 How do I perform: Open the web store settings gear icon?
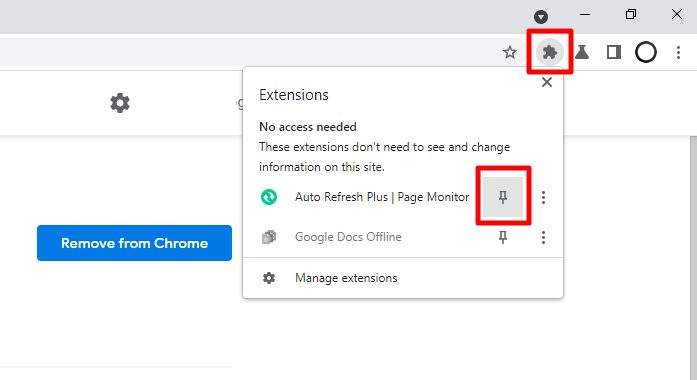[x=120, y=103]
